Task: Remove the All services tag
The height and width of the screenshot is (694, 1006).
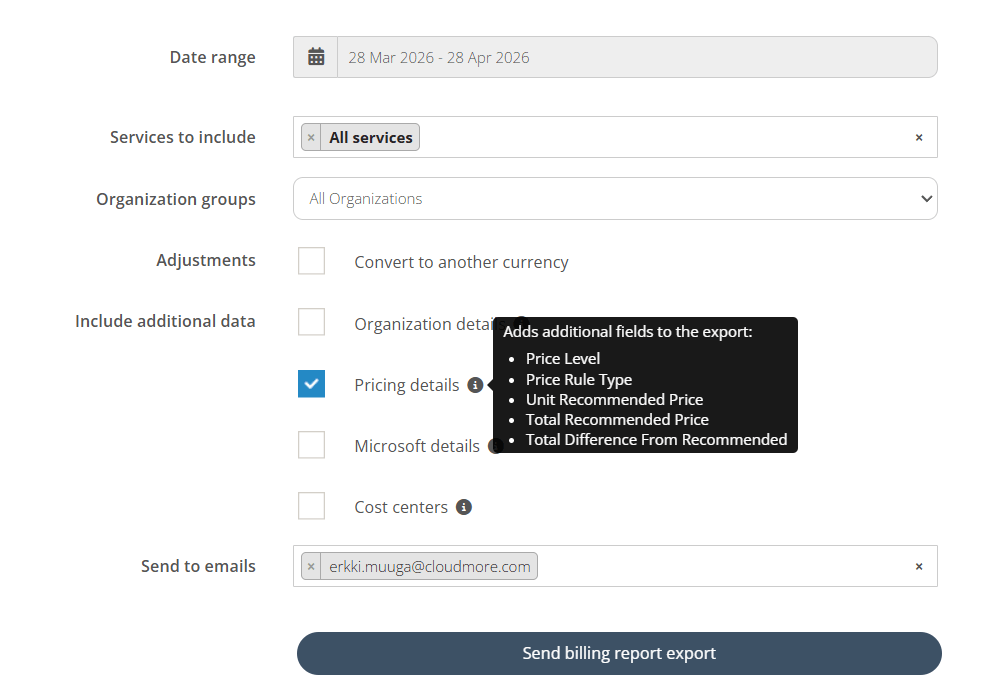Action: pos(311,137)
